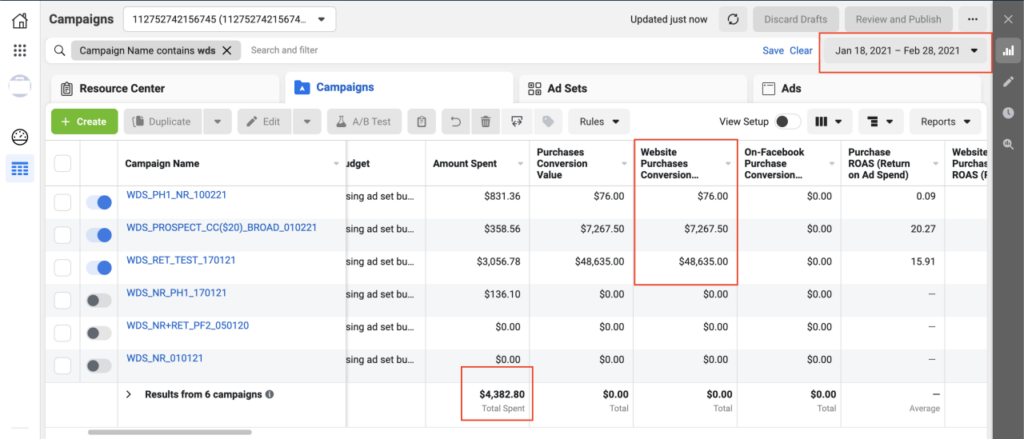Viewport: 1024px width, 439px height.
Task: Click the refresh data icon
Action: tap(733, 20)
